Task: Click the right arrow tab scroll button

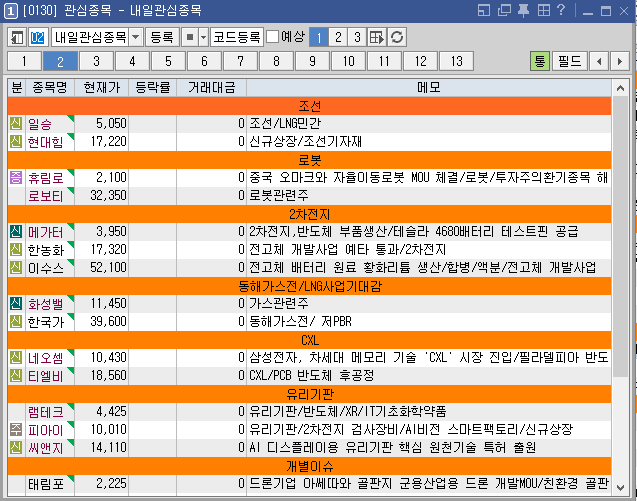Action: coord(620,61)
